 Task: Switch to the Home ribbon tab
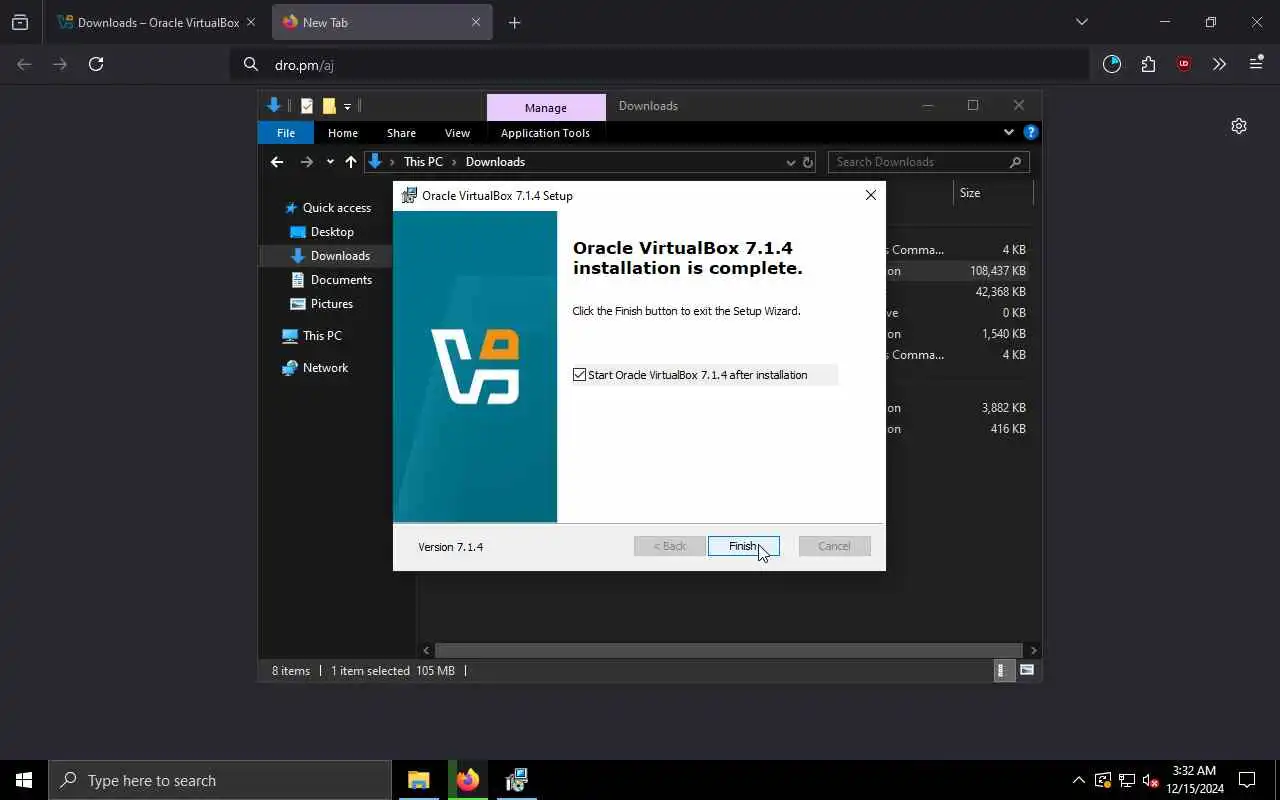point(343,133)
